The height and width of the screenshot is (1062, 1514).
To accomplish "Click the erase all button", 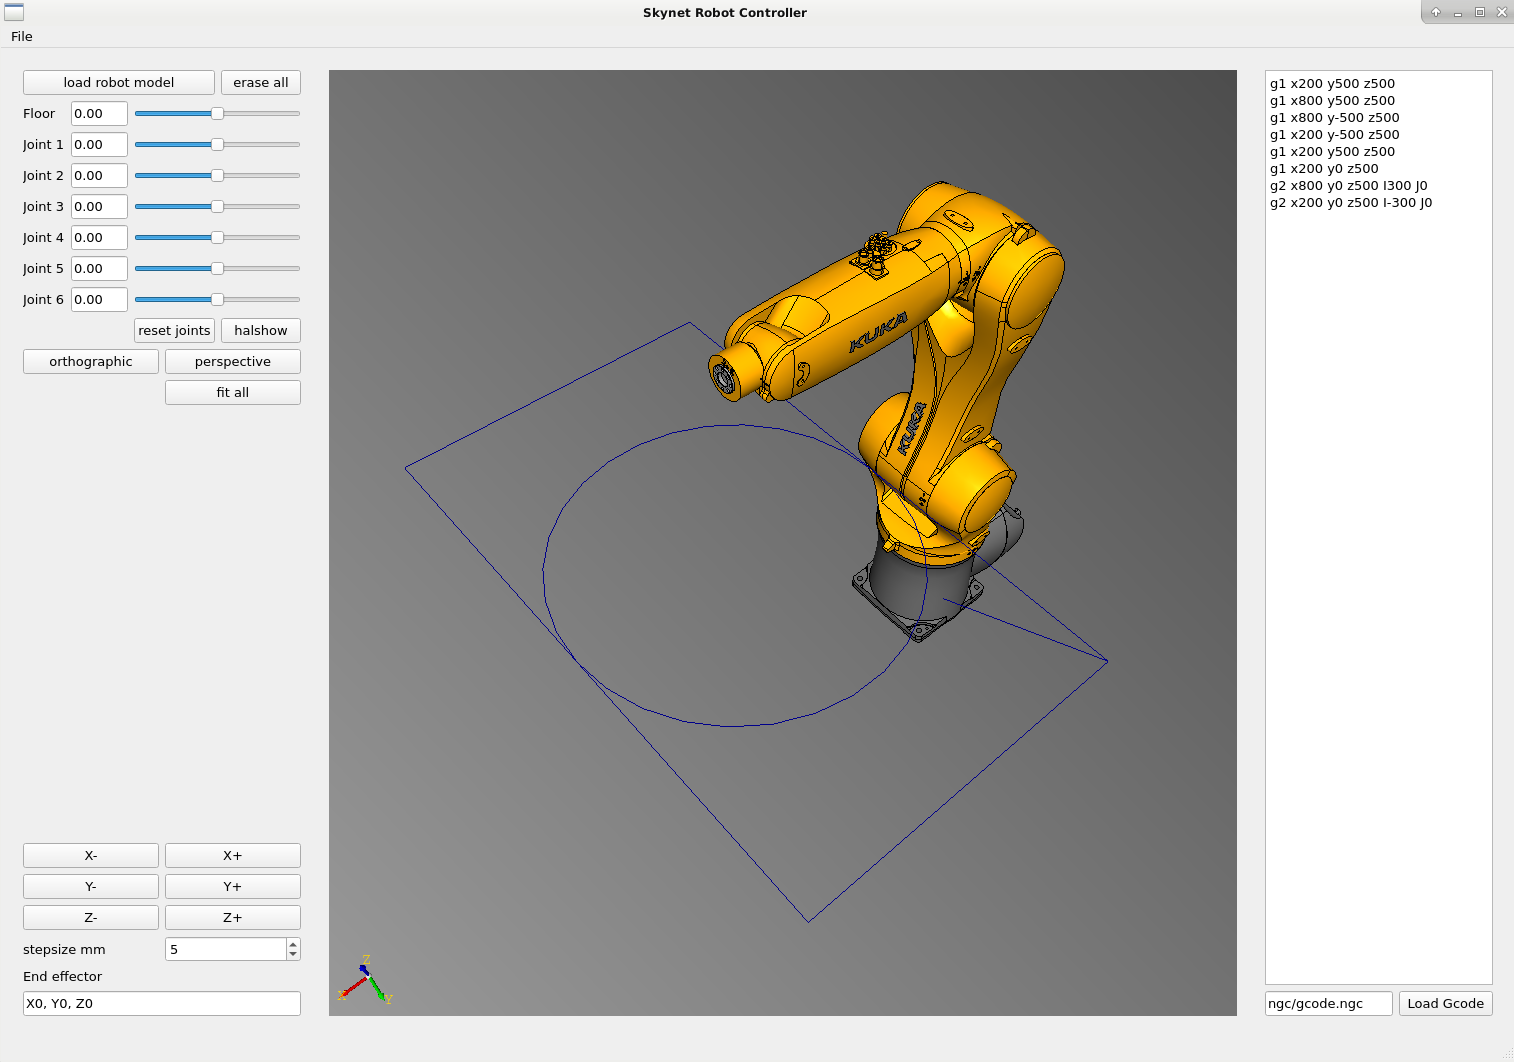I will (261, 83).
